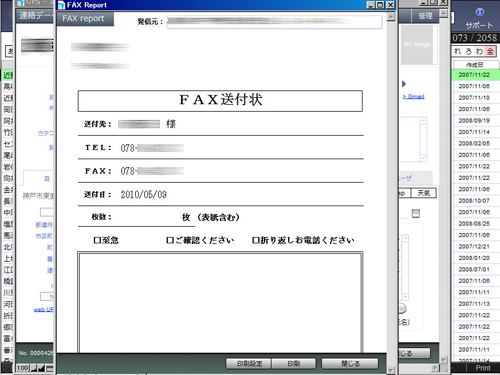Image resolution: width=500 pixels, height=375 pixels.
Task: Click the FAX送付状 heading
Action: click(221, 100)
